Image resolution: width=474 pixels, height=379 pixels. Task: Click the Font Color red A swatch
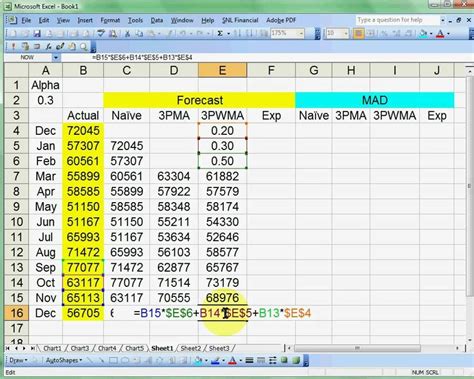(440, 34)
